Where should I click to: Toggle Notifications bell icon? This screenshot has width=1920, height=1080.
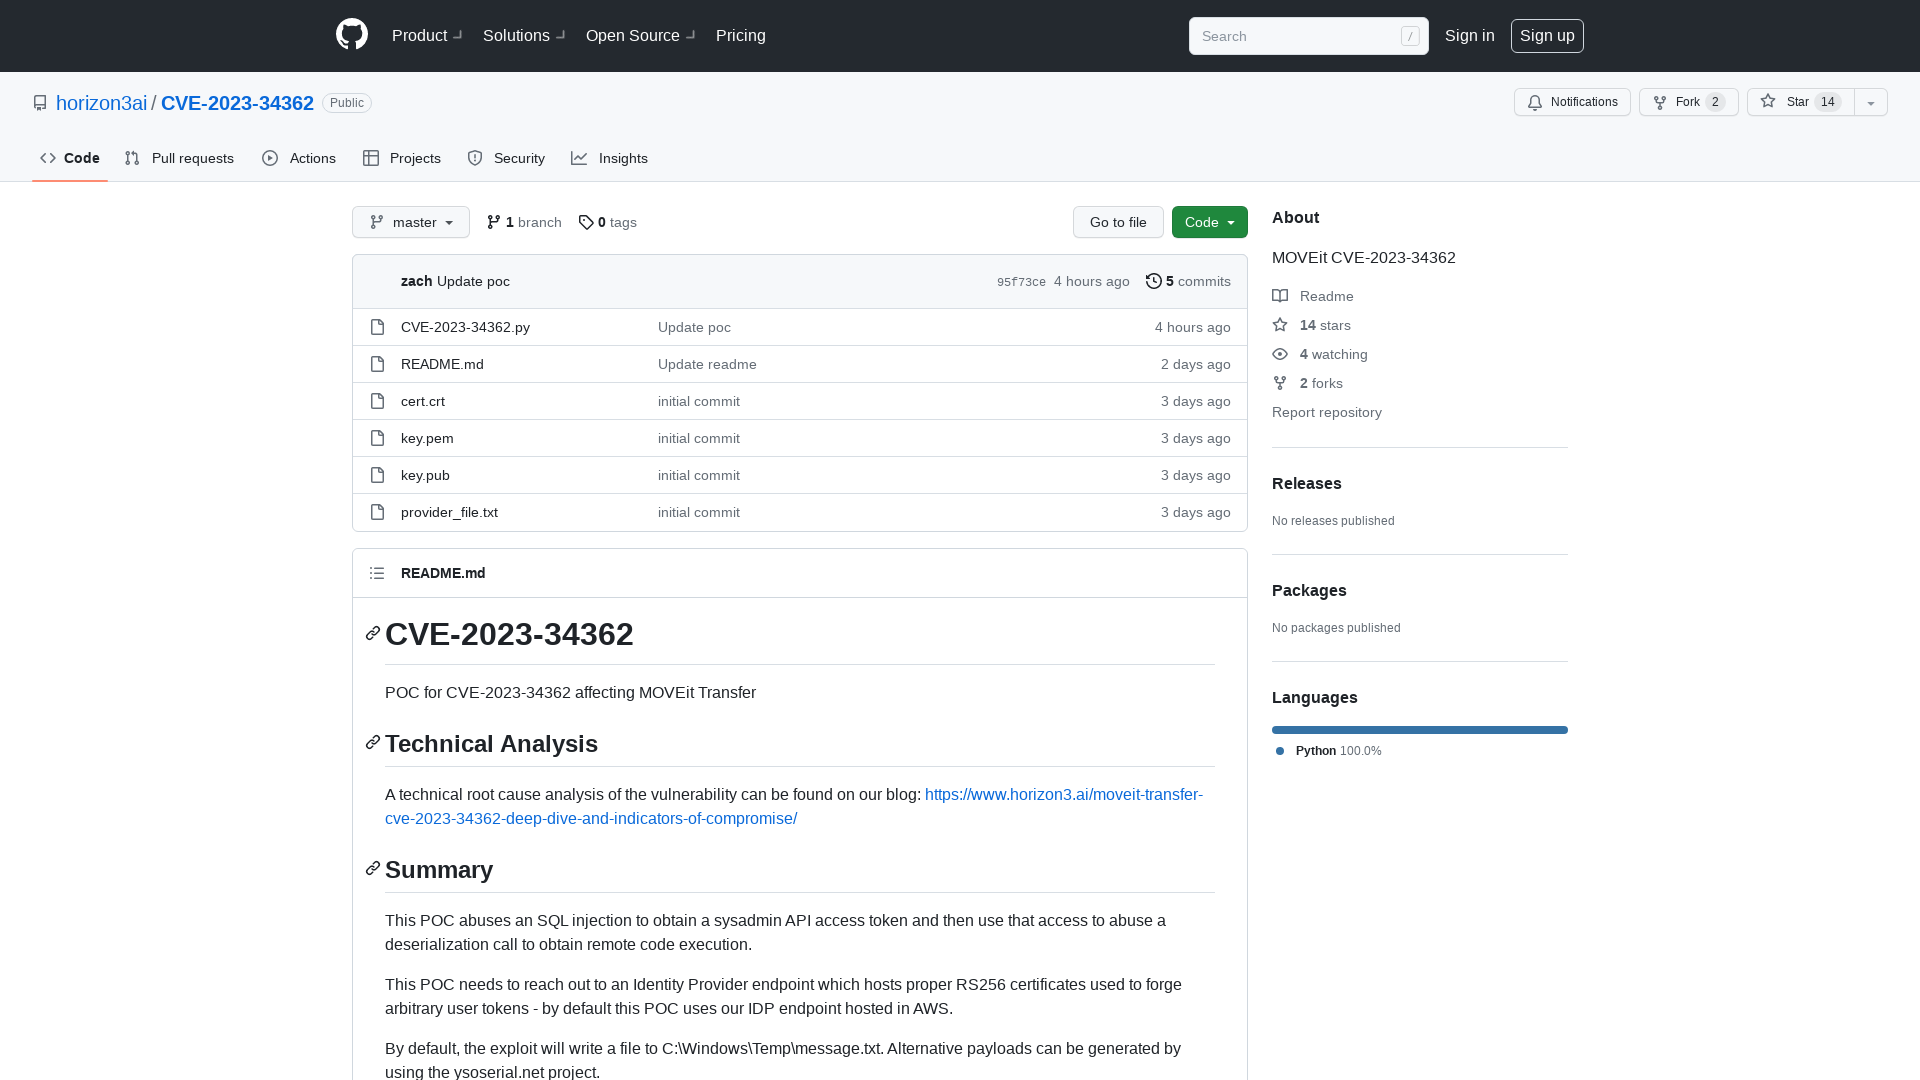(1535, 102)
